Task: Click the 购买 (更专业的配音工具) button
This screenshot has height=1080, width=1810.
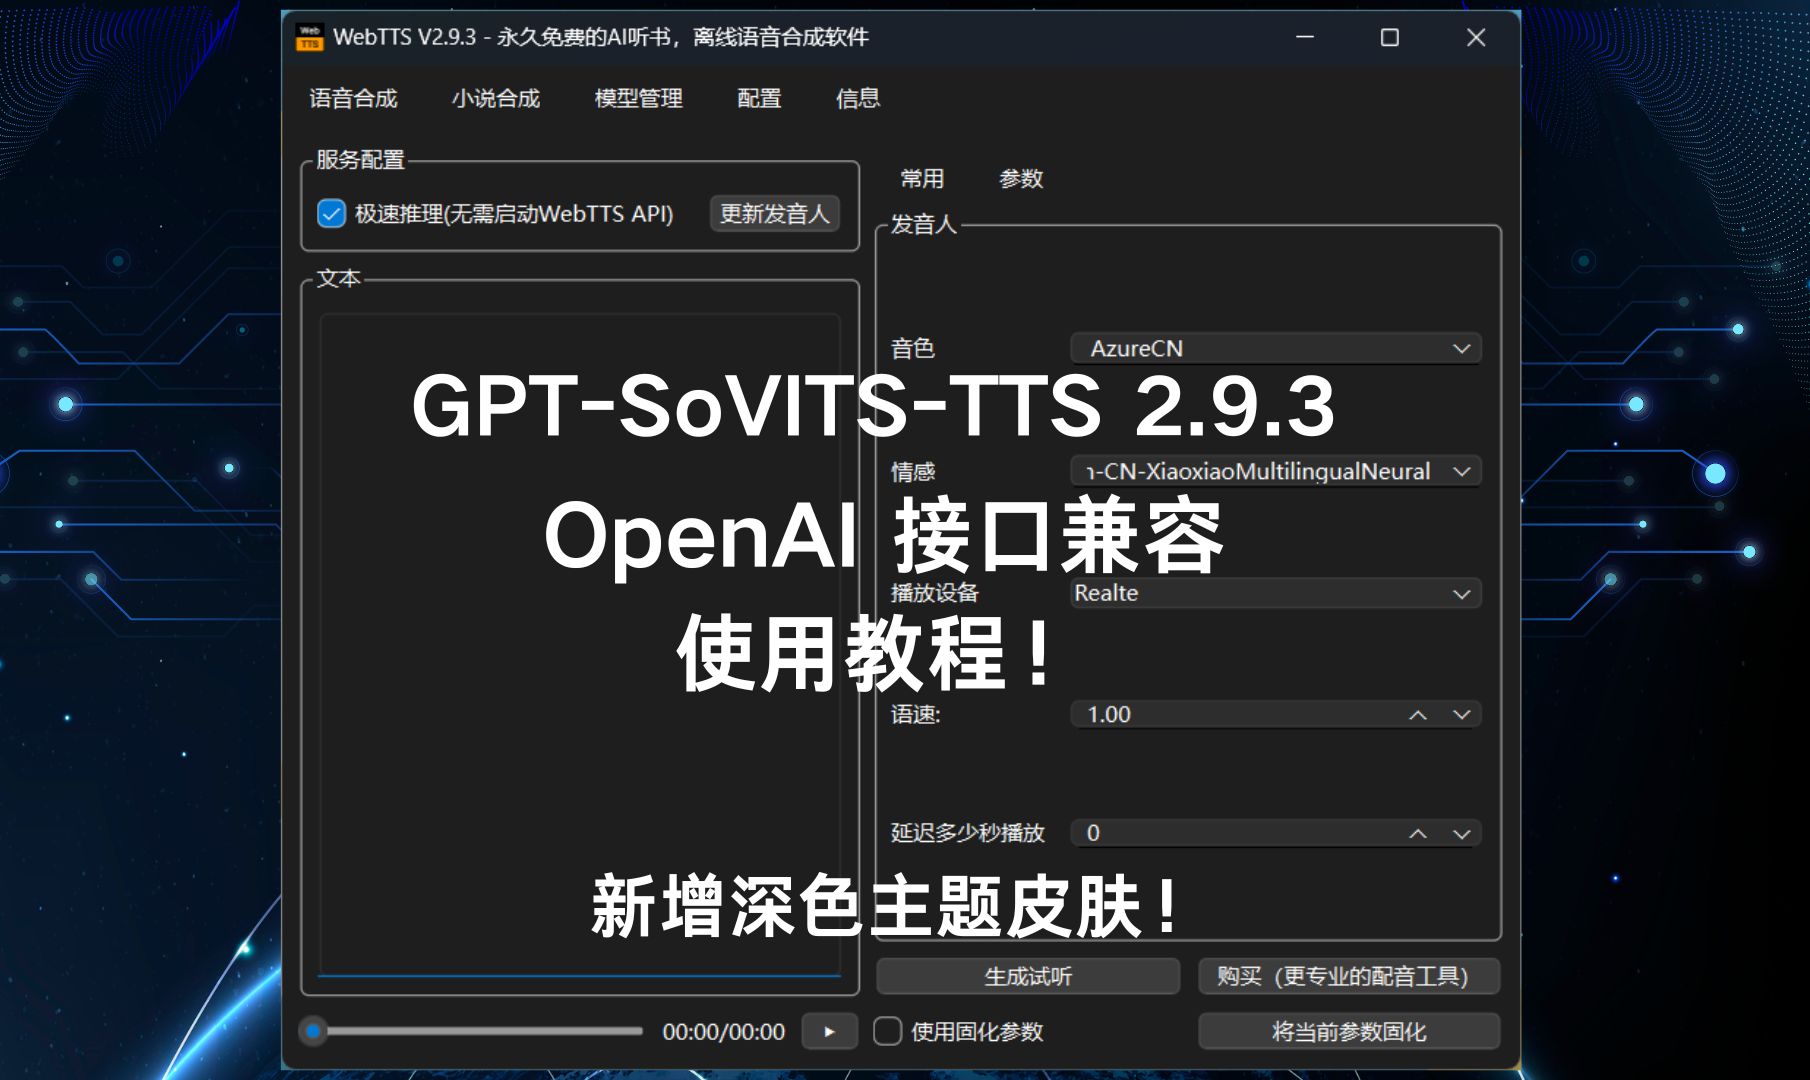Action: click(1349, 976)
